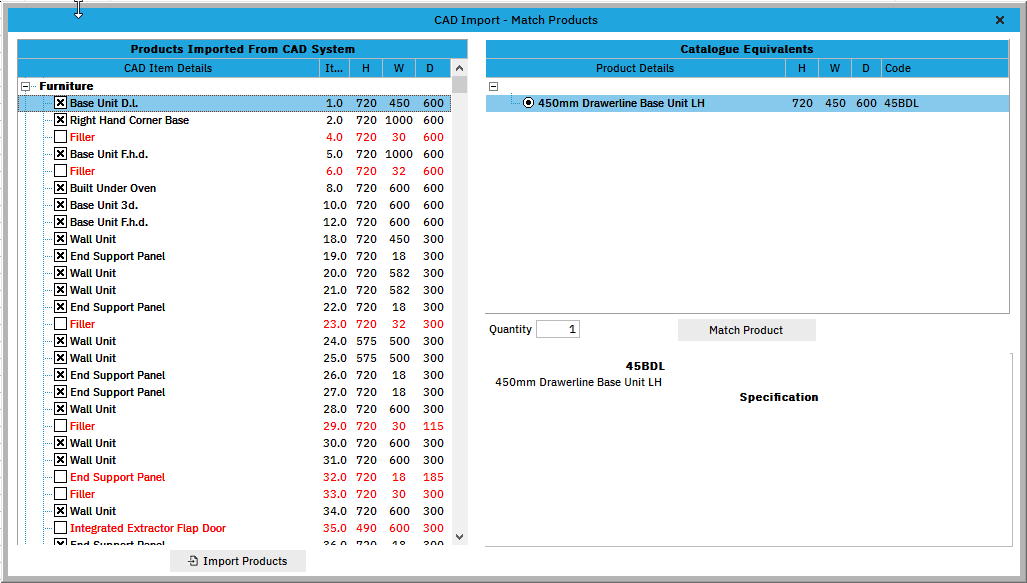1027x583 pixels.
Task: Click the Furniture root tree label
Action: click(66, 86)
